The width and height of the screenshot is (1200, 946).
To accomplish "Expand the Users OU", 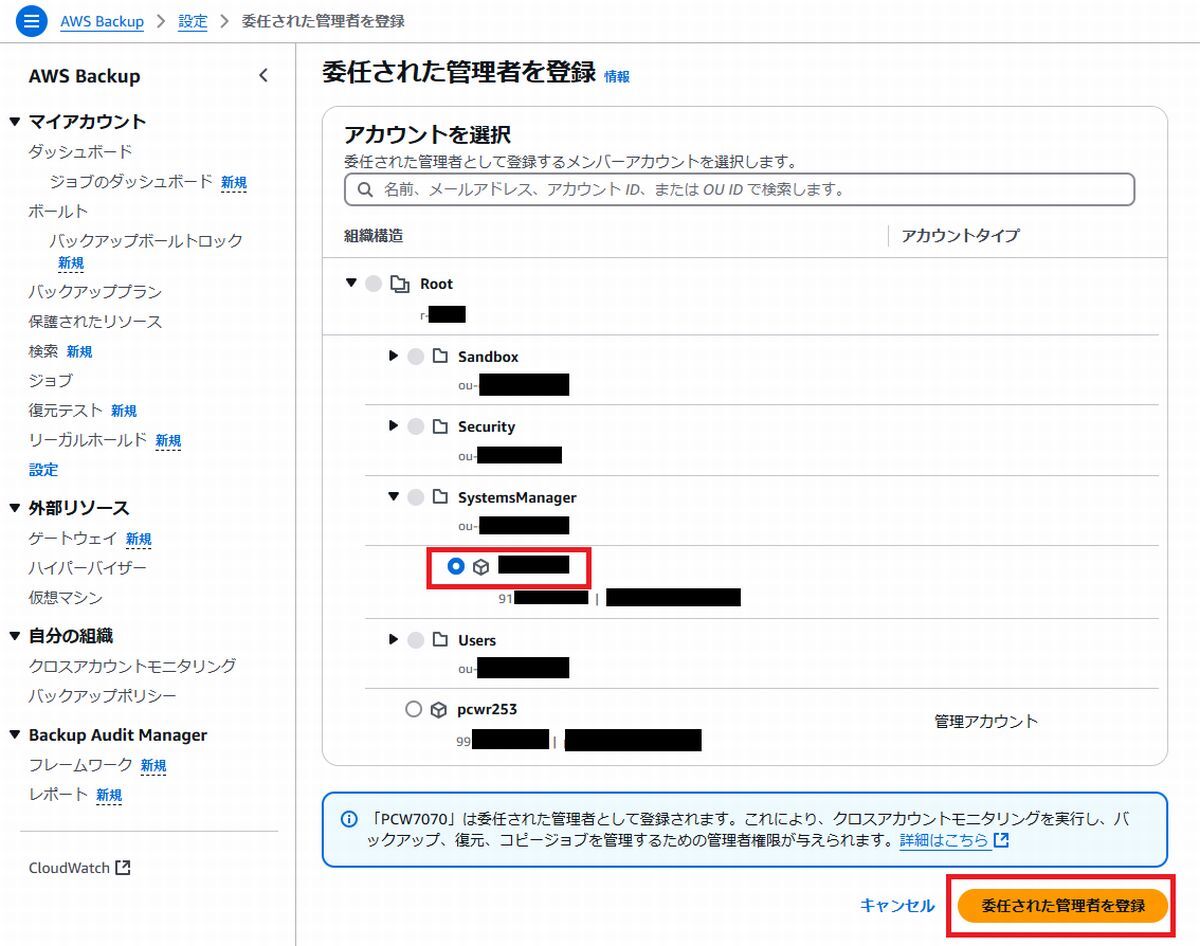I will click(393, 639).
